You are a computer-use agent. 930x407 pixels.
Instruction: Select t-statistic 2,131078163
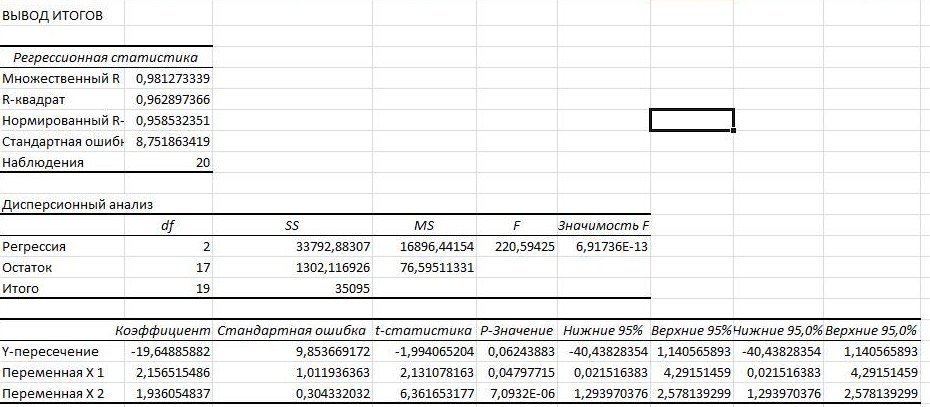[424, 373]
